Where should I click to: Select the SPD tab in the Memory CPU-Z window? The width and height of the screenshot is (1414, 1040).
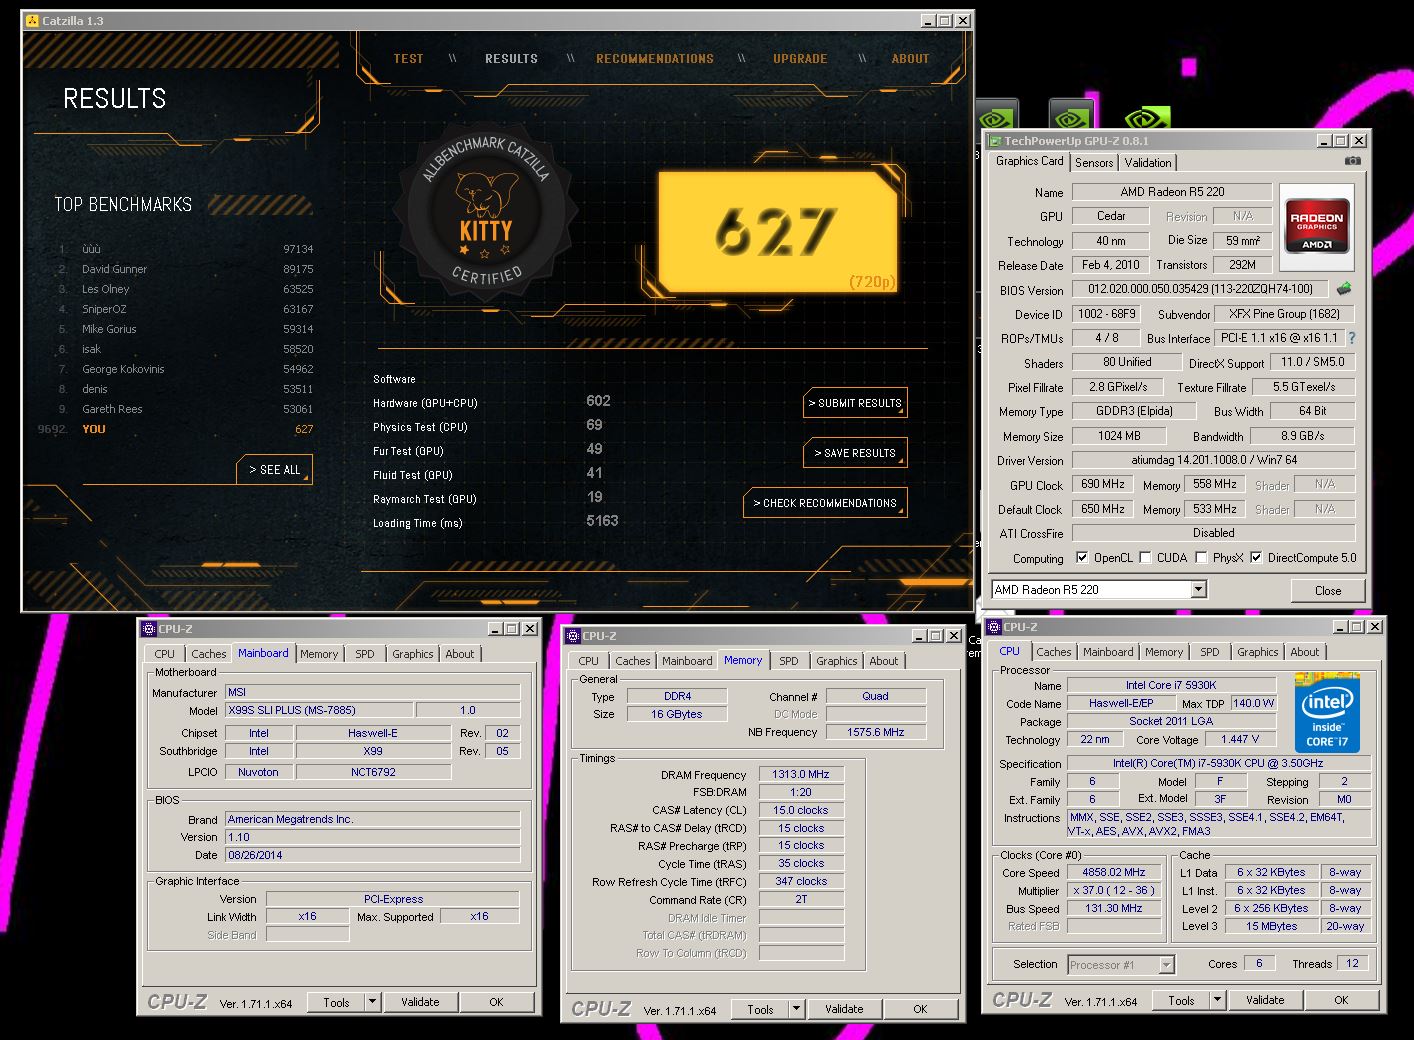tap(789, 661)
